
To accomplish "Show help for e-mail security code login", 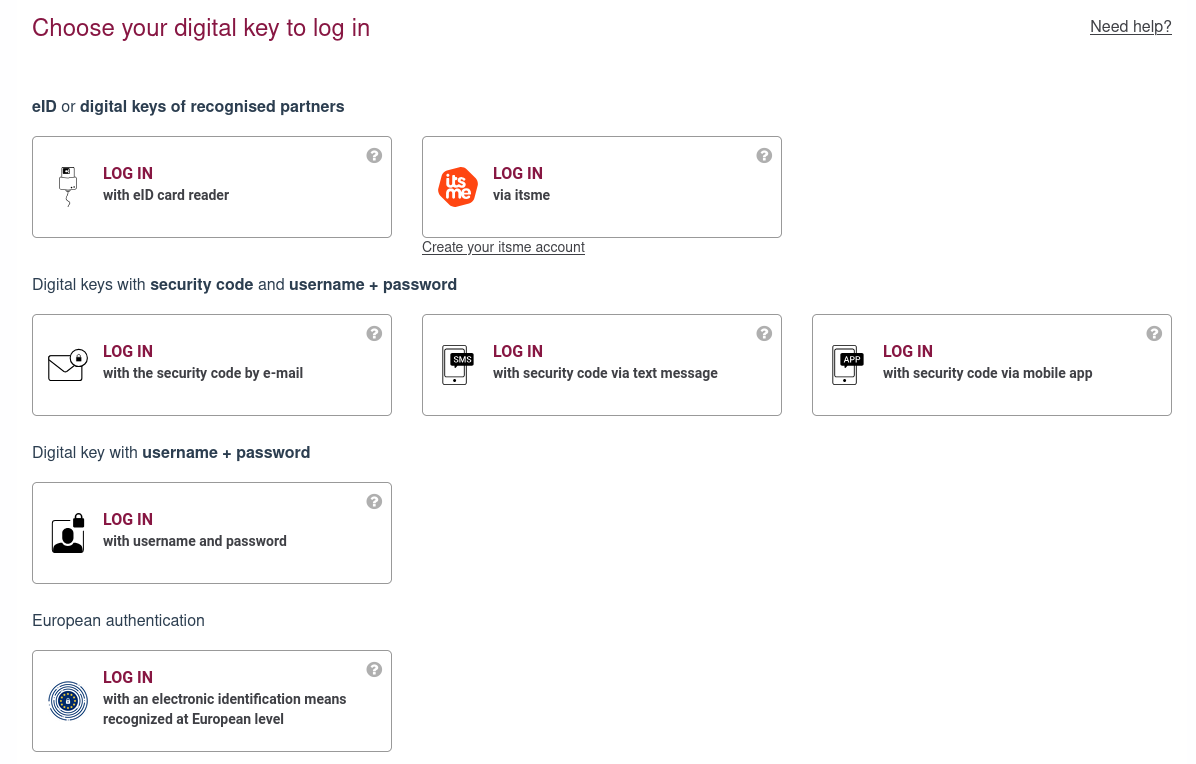I will (x=374, y=334).
